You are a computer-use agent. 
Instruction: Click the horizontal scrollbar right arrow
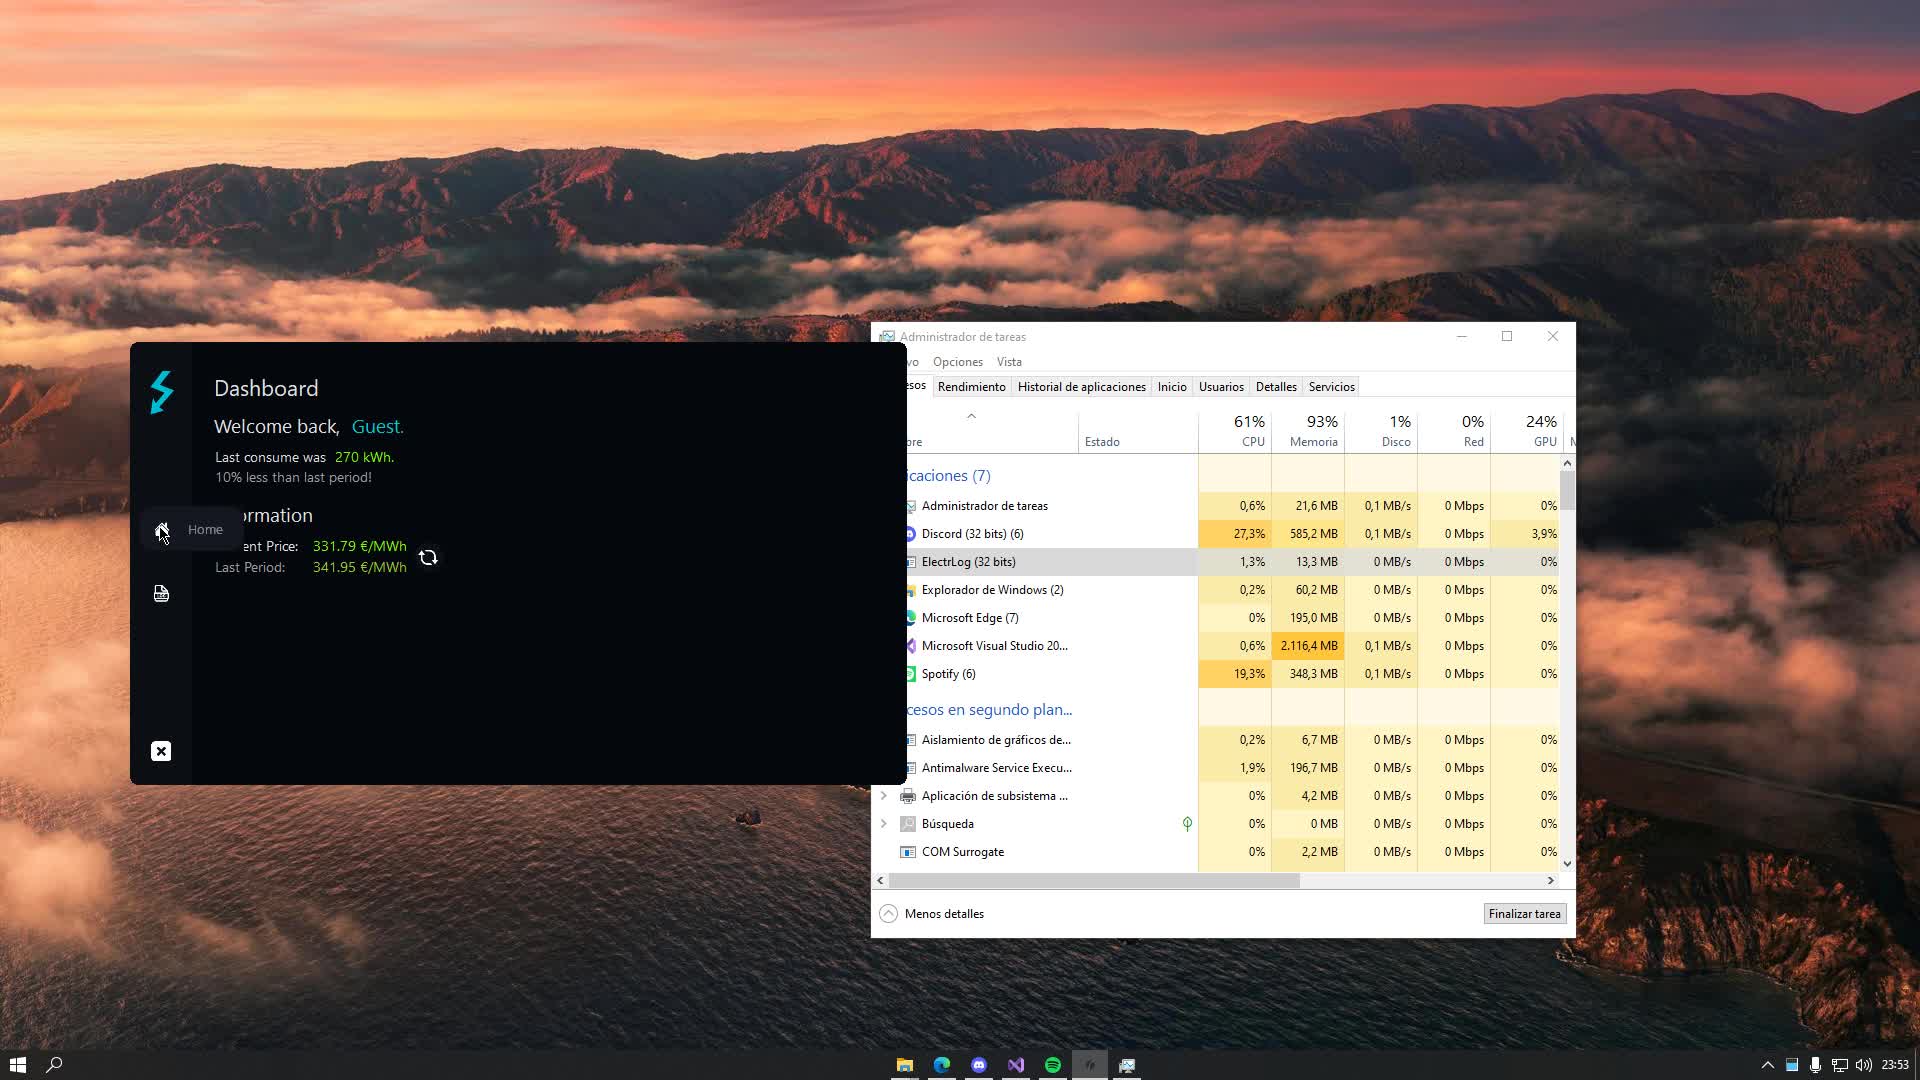coord(1551,880)
